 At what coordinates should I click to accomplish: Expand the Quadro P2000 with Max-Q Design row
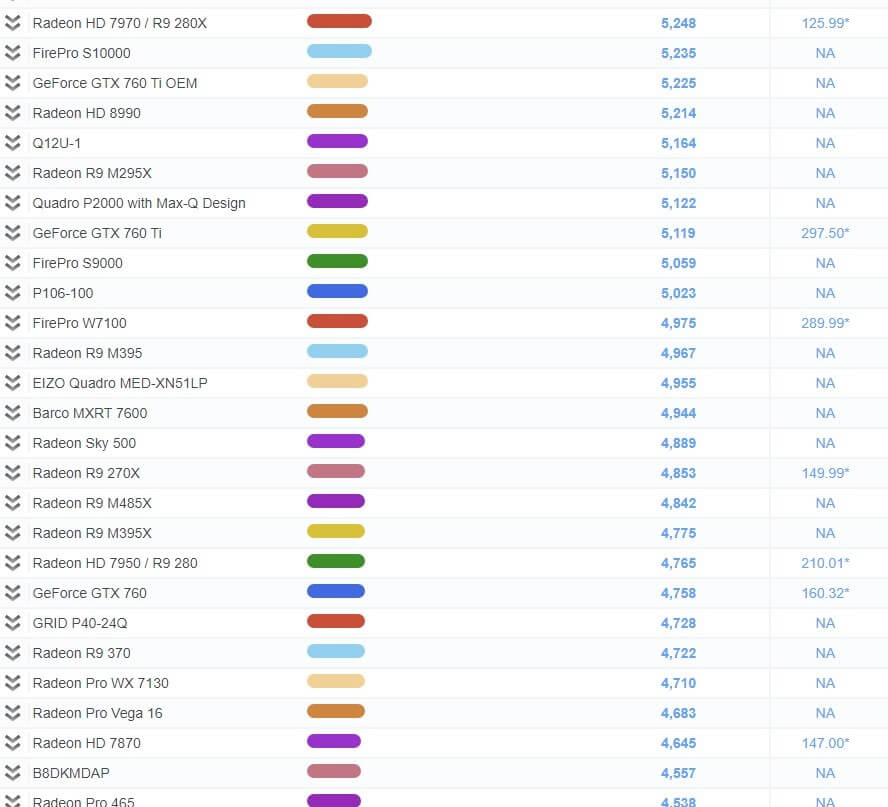[x=12, y=203]
